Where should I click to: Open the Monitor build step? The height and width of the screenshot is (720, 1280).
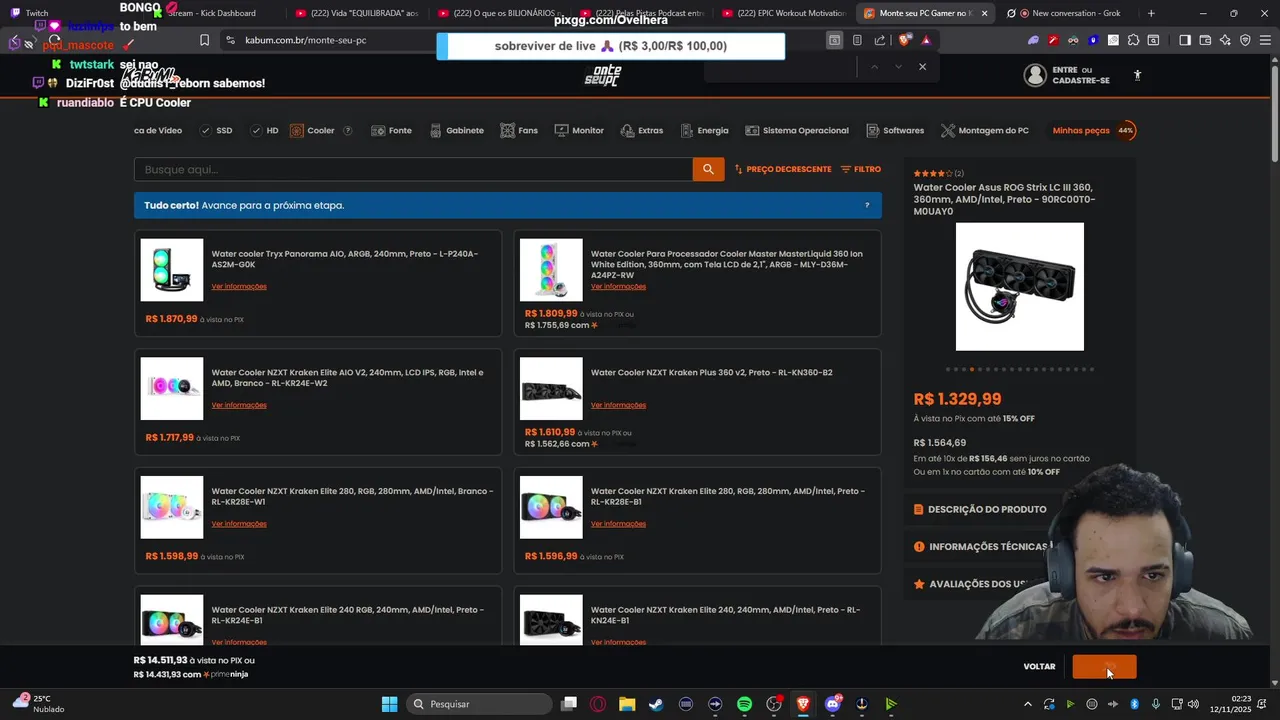click(579, 131)
